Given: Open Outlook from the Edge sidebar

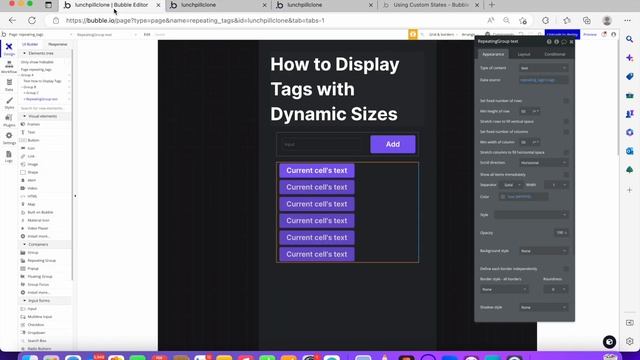Looking at the screenshot, I should pyautogui.click(x=629, y=151).
